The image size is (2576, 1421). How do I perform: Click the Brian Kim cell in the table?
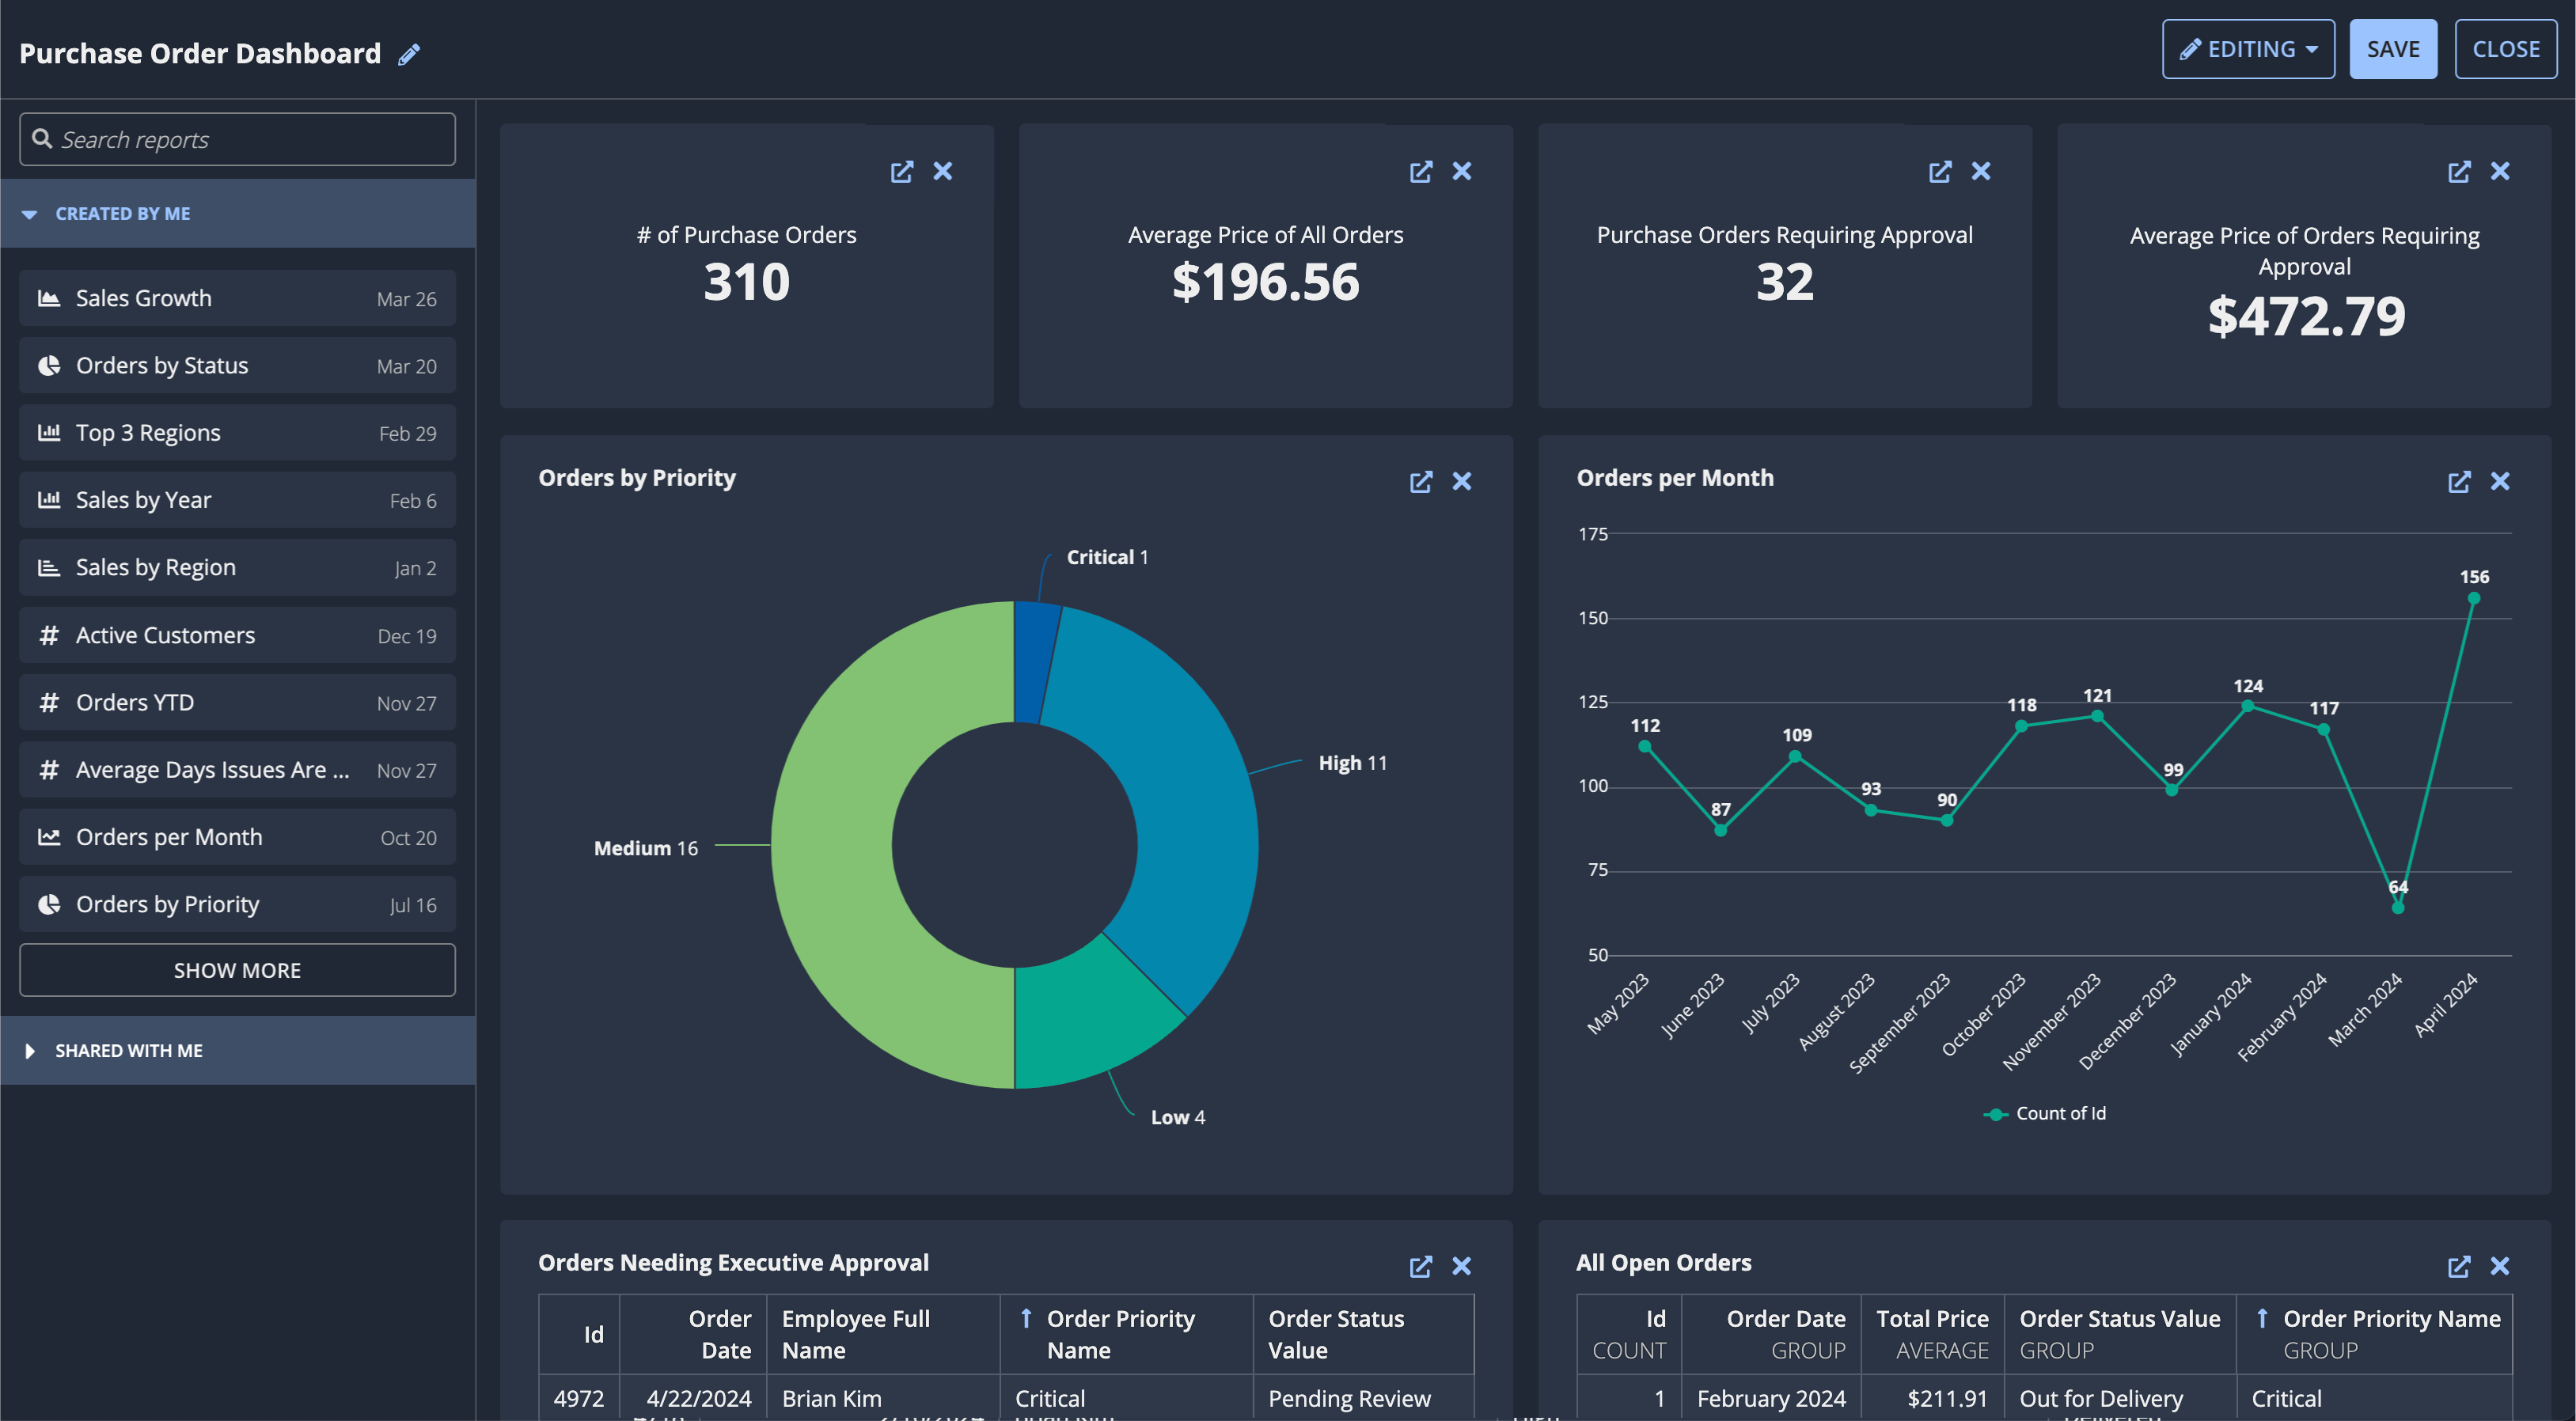pyautogui.click(x=883, y=1398)
